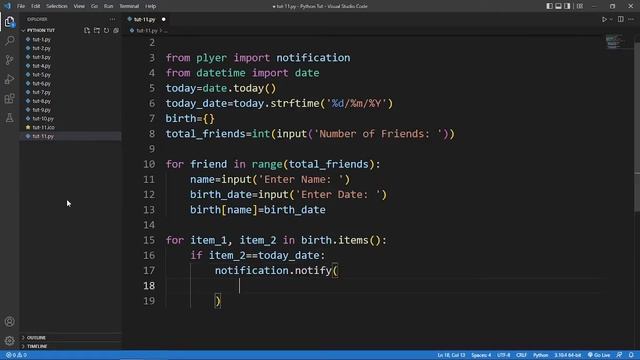Split the editor to the right
Image resolution: width=640 pixels, height=360 pixels.
(x=620, y=19)
